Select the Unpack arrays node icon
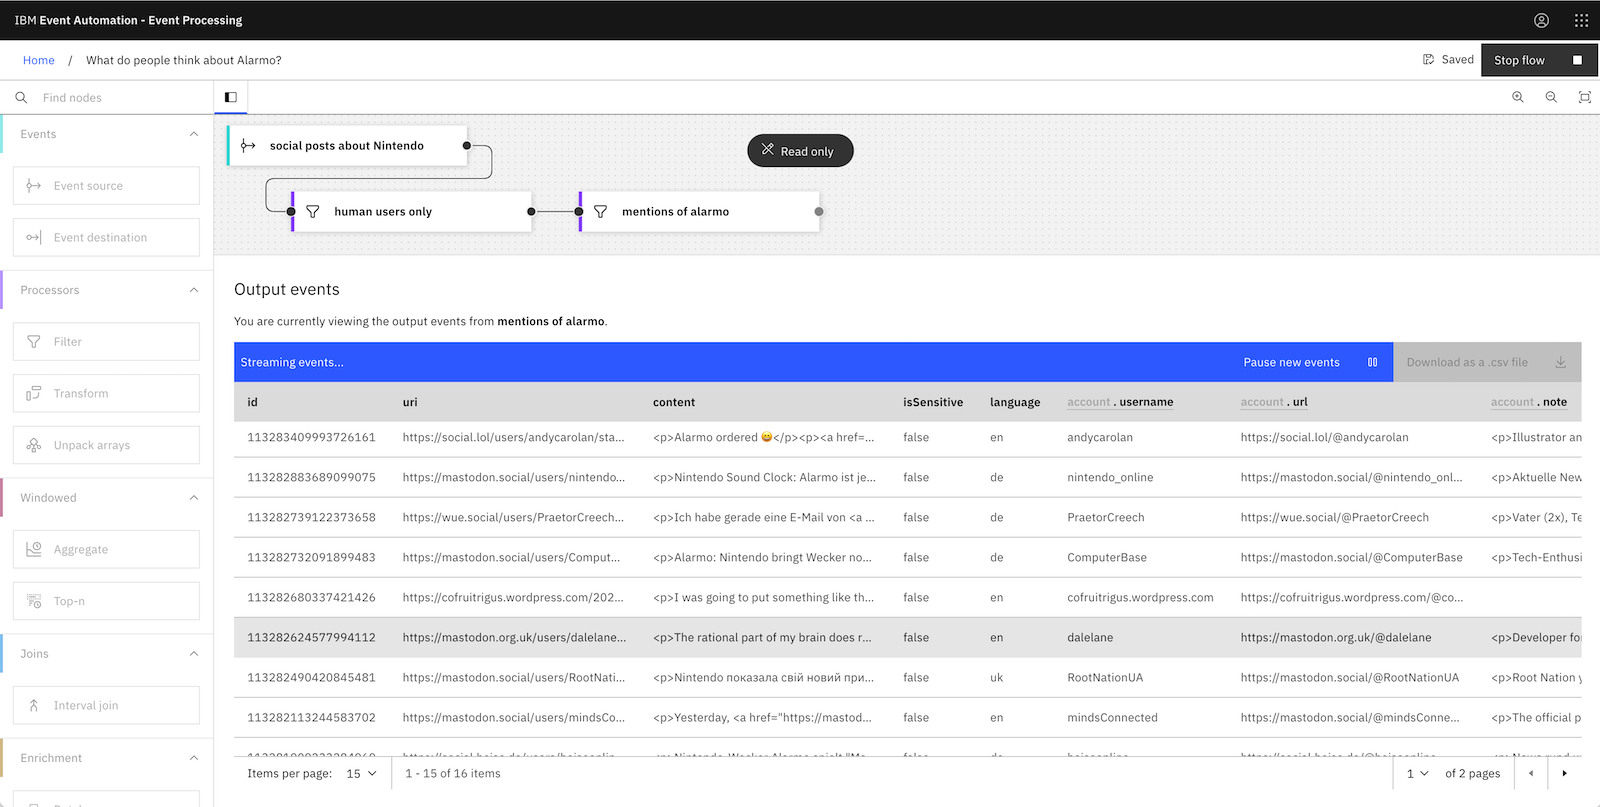 tap(34, 445)
